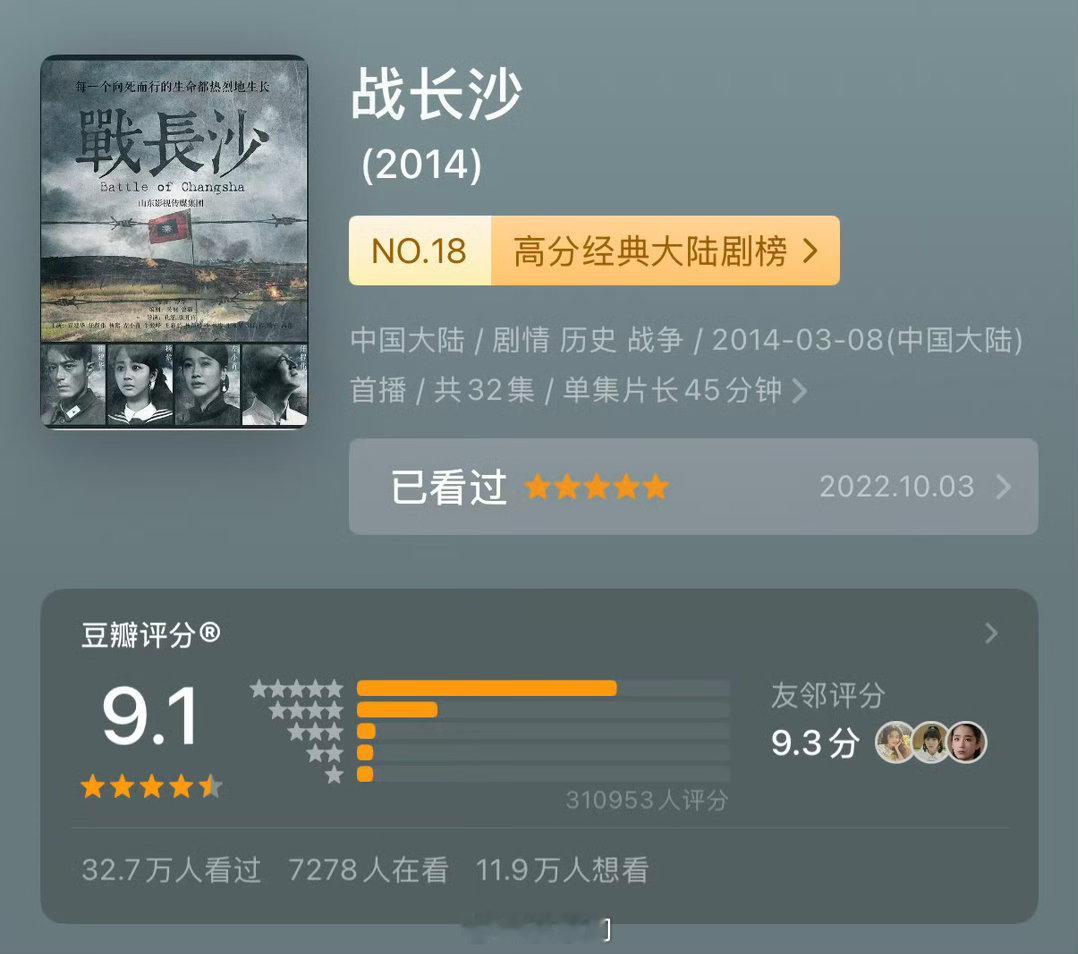Tap the five-star rating distribution bar
The image size is (1078, 954).
point(543,689)
